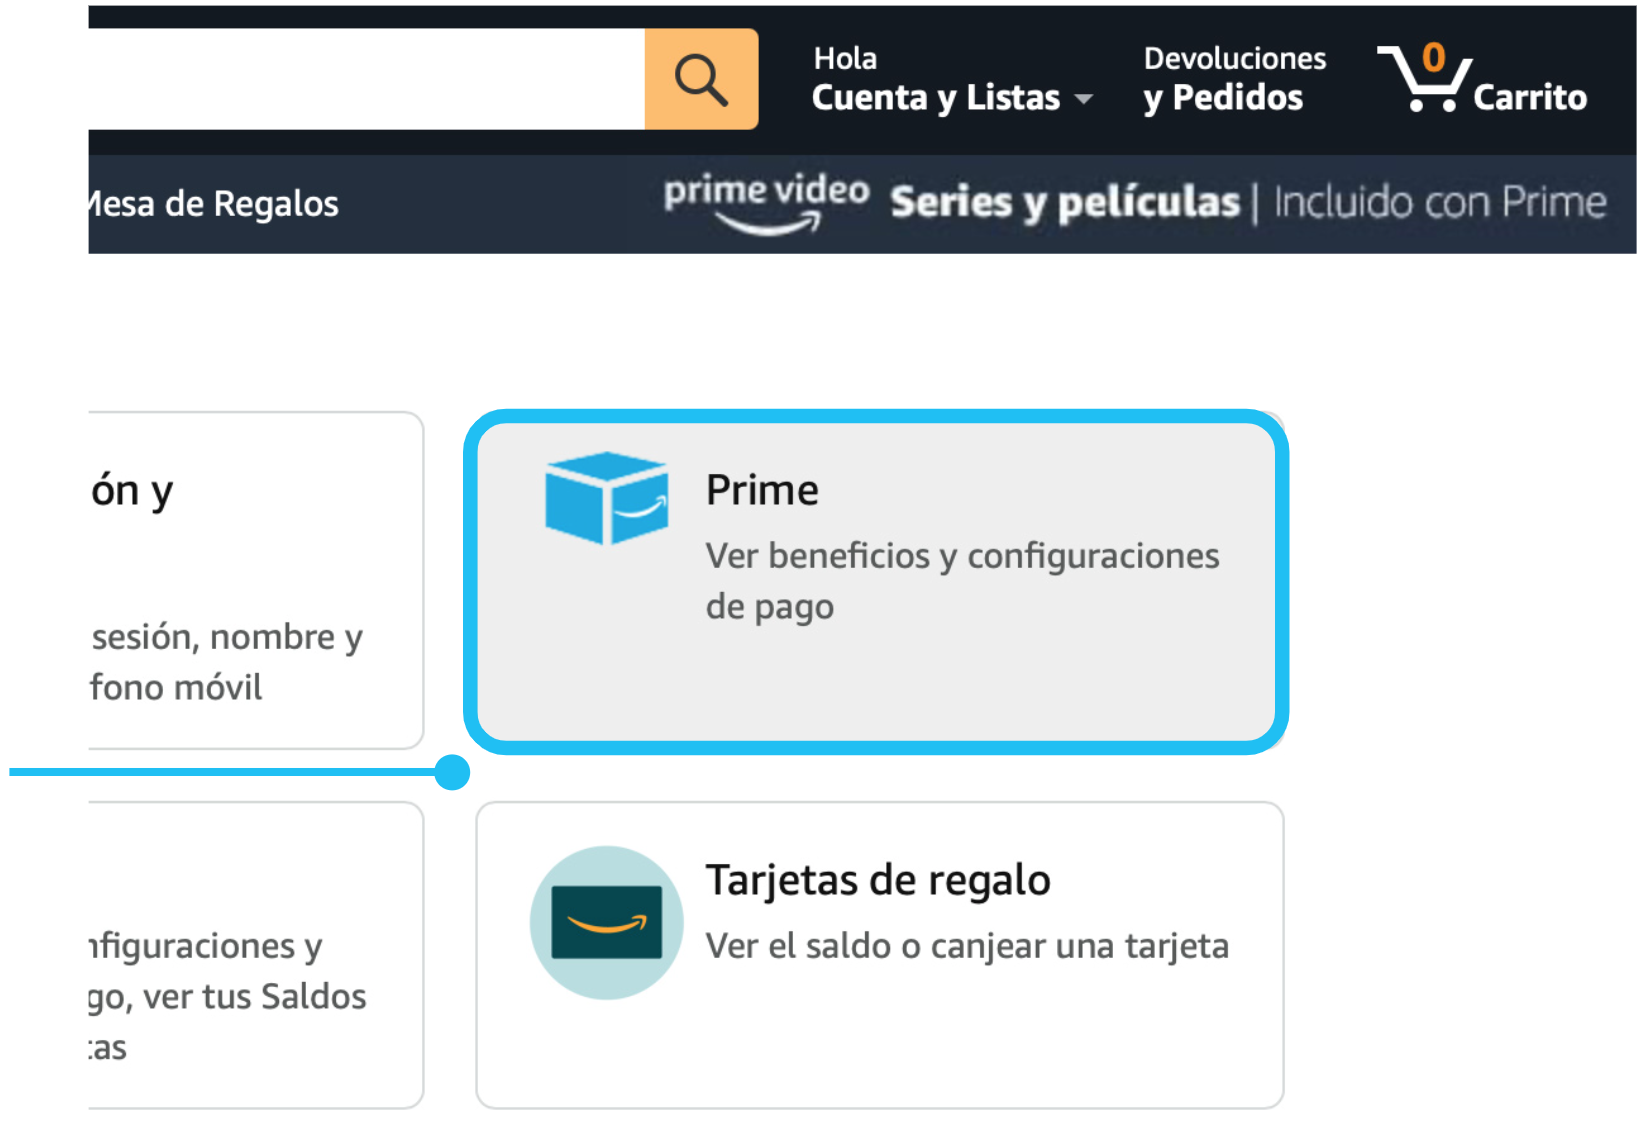Image resolution: width=1638 pixels, height=1138 pixels.
Task: Click the Carrito label
Action: [x=1530, y=97]
